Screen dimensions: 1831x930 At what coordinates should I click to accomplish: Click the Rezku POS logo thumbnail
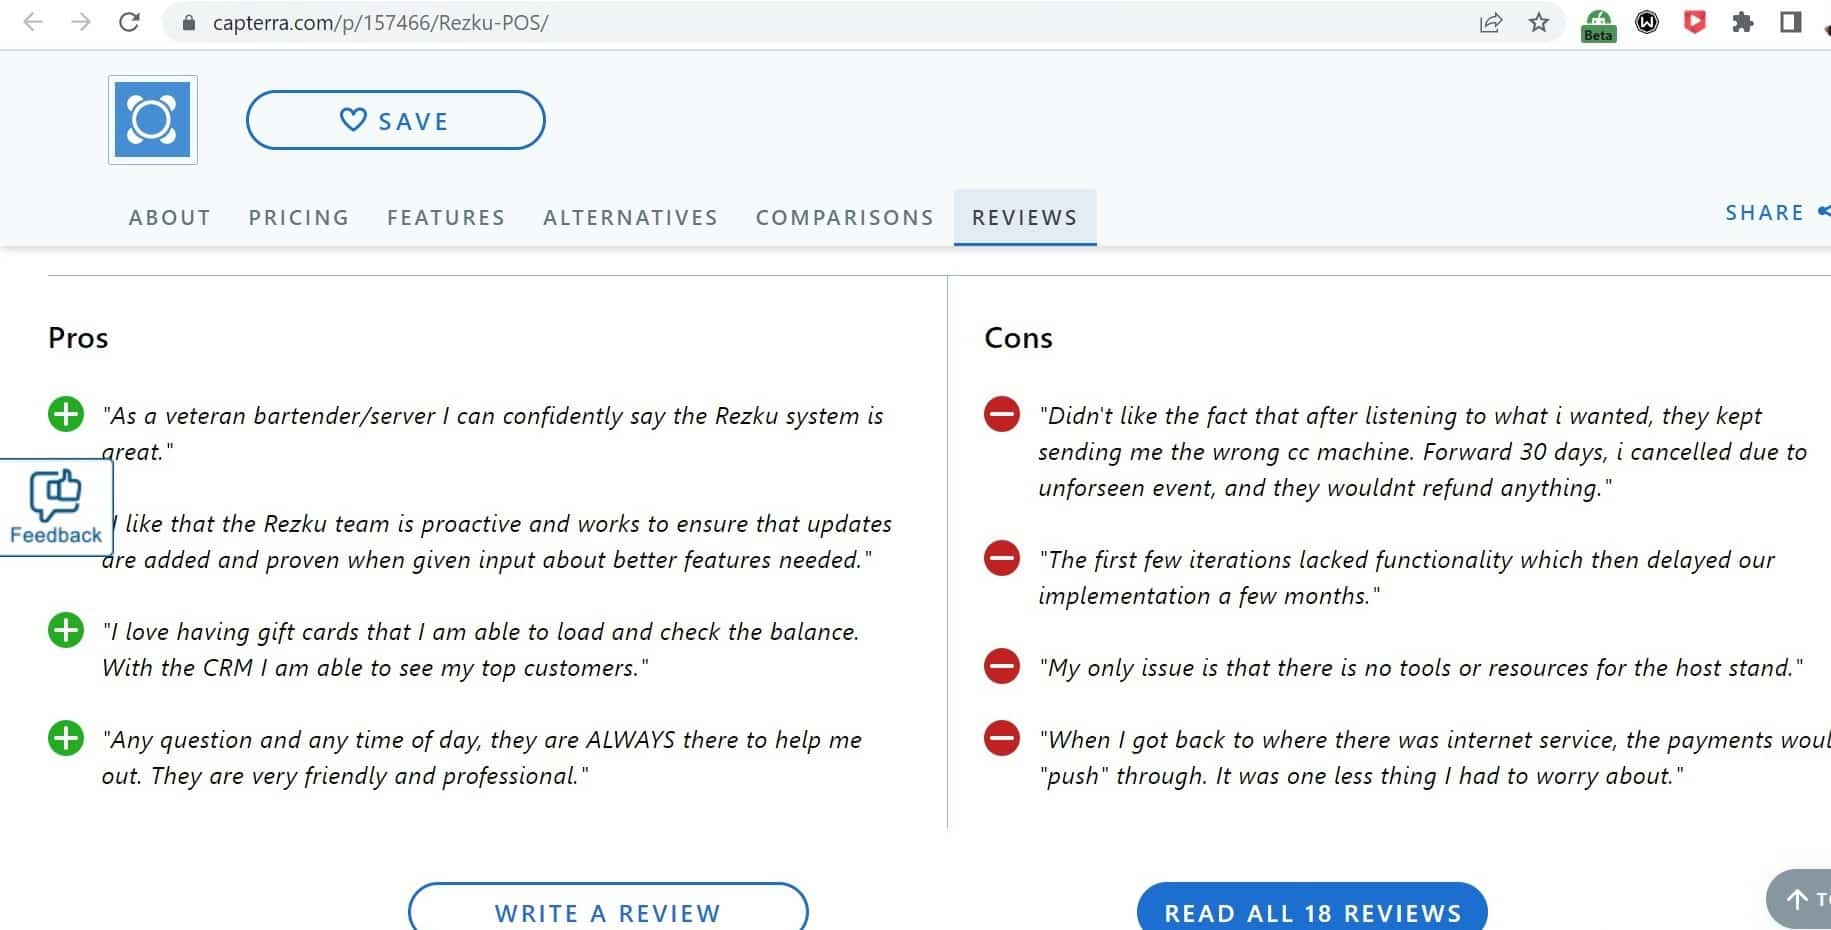pos(152,120)
